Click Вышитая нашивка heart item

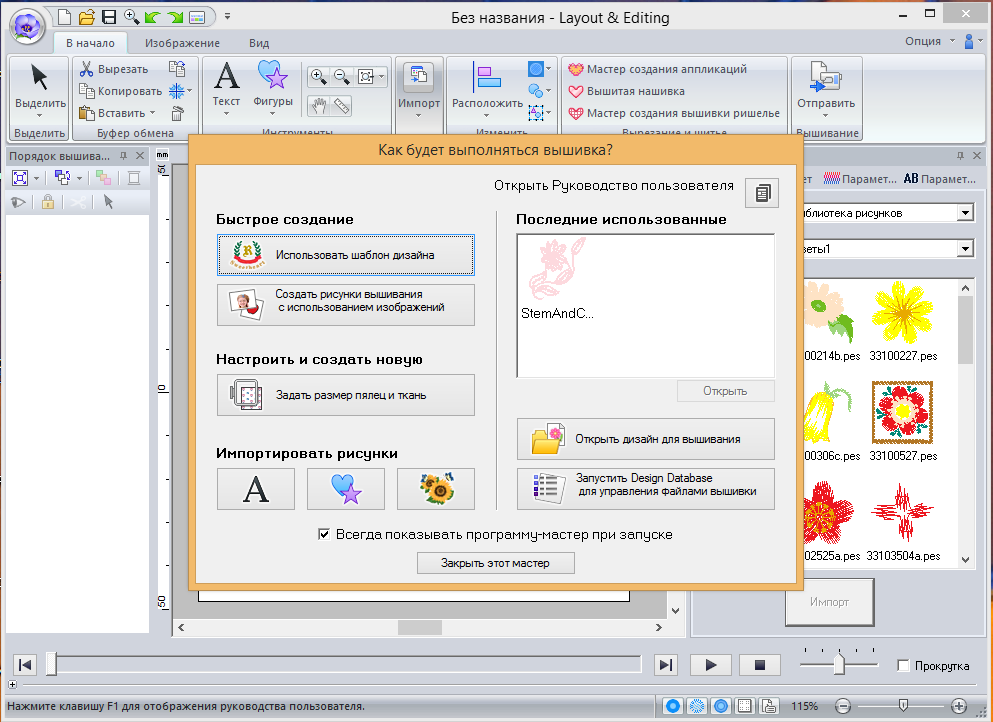[626, 91]
